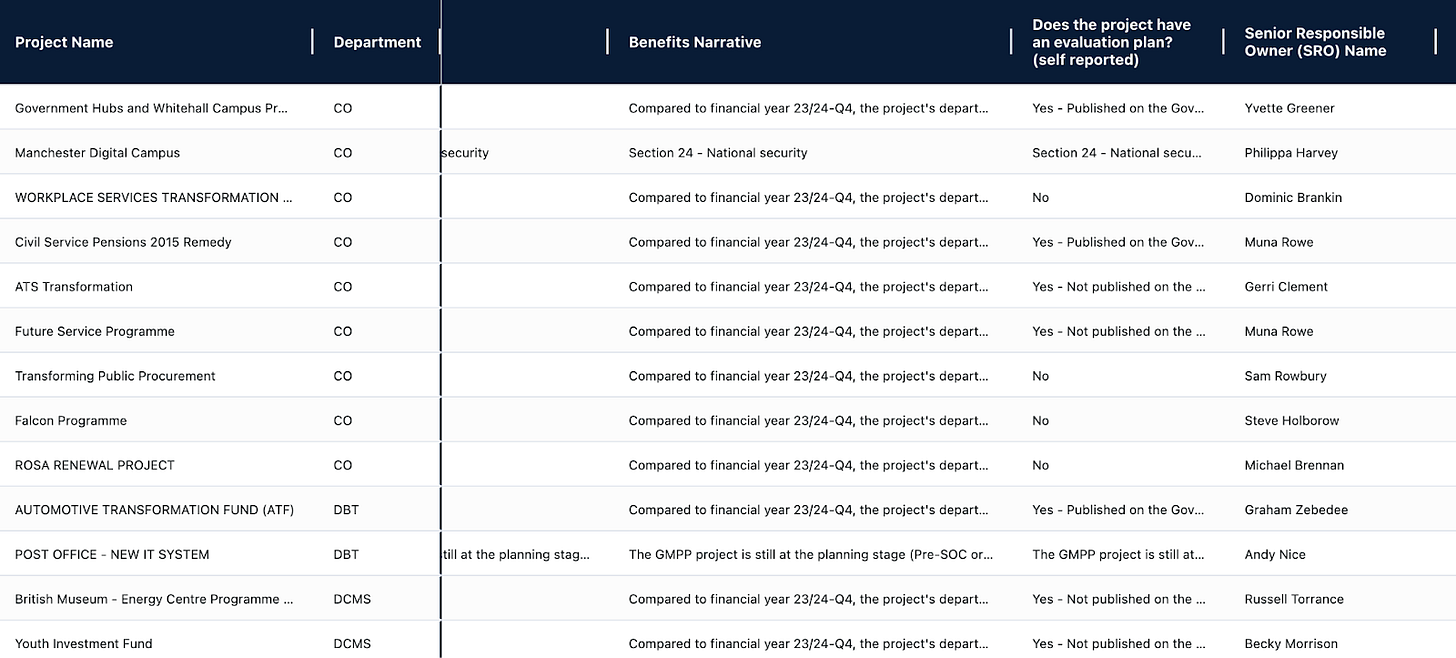Viewport: 1456px width, 658px height.
Task: Click 'Section 24 - National security' benefits narrative
Action: click(x=718, y=153)
